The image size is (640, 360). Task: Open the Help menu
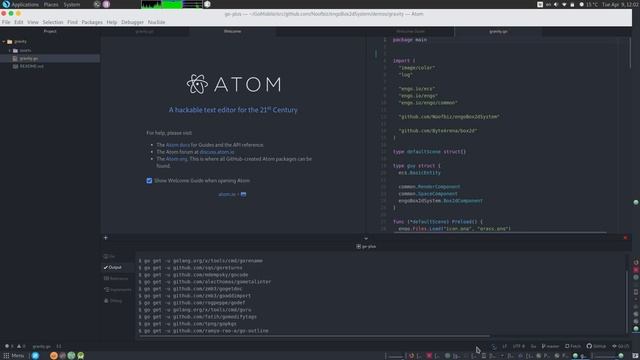tap(111, 22)
